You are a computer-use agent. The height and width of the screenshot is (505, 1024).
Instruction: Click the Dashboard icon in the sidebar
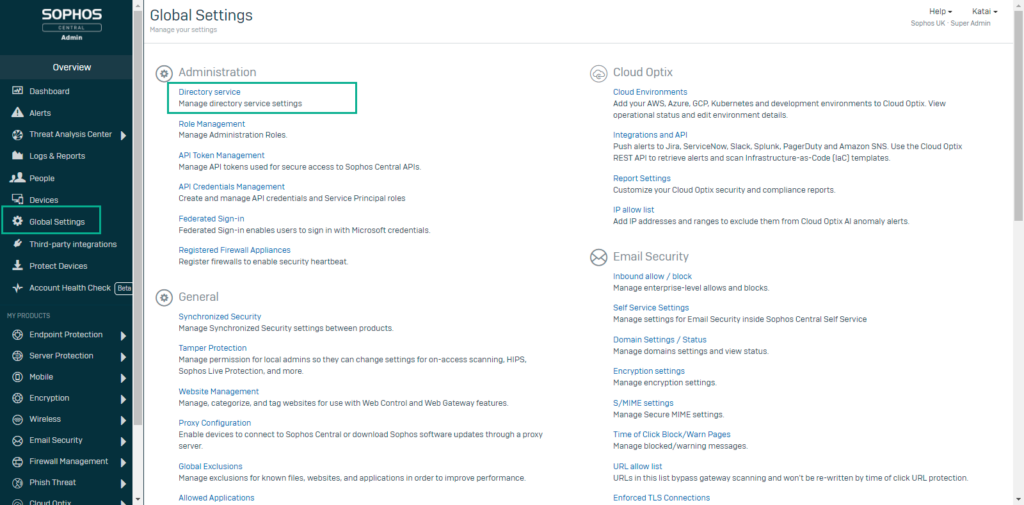tap(18, 91)
